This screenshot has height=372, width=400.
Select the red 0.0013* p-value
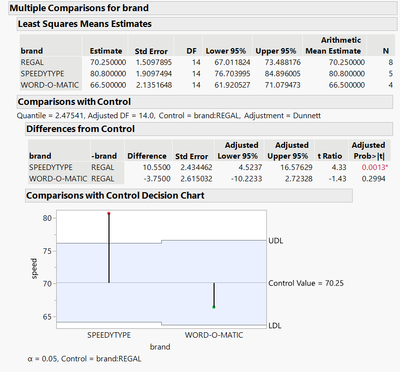(x=375, y=167)
